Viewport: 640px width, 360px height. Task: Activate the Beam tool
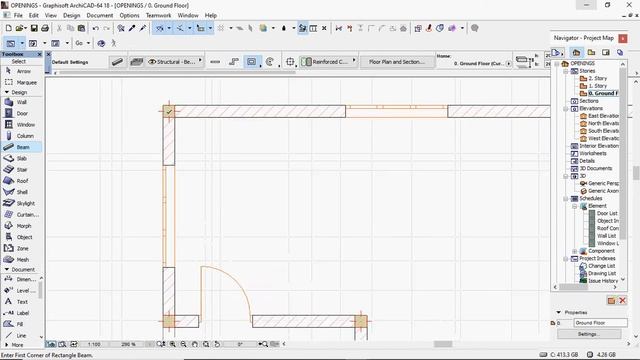(x=21, y=147)
